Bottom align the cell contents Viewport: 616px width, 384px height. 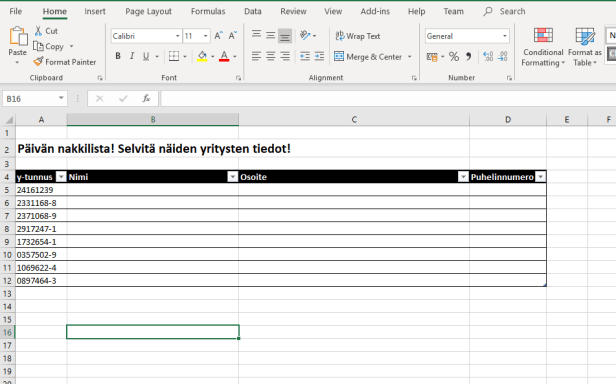(285, 36)
